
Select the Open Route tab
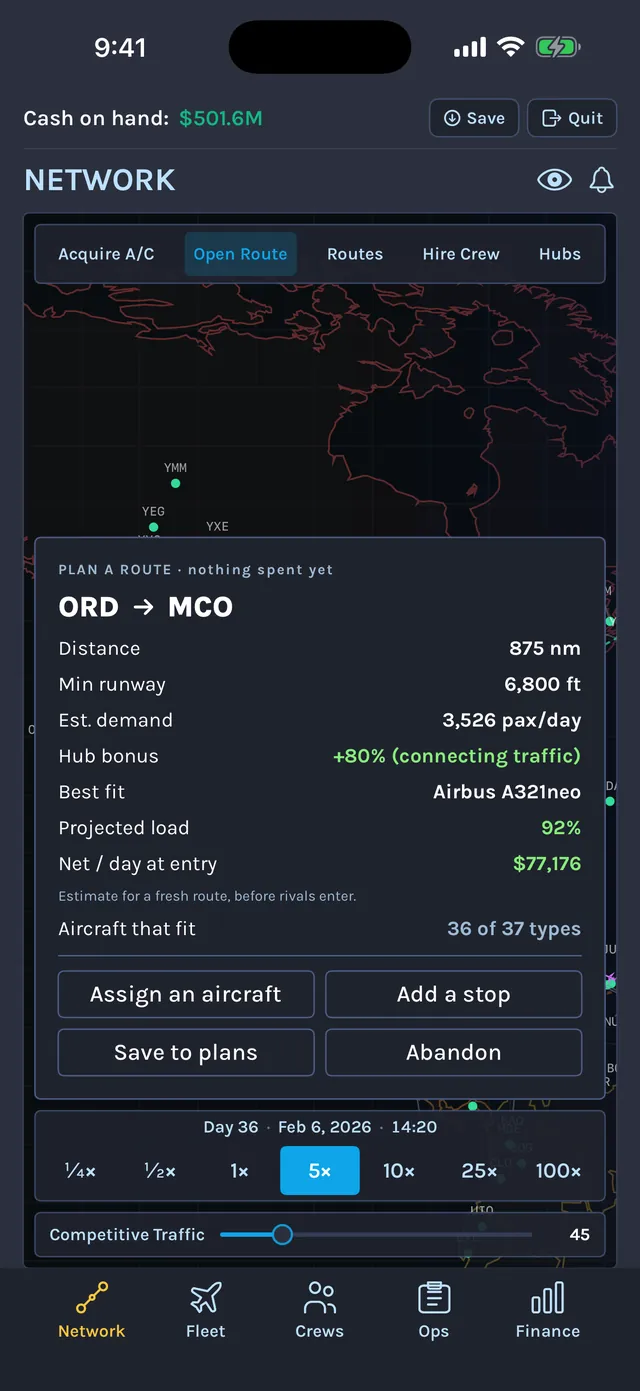pos(240,254)
